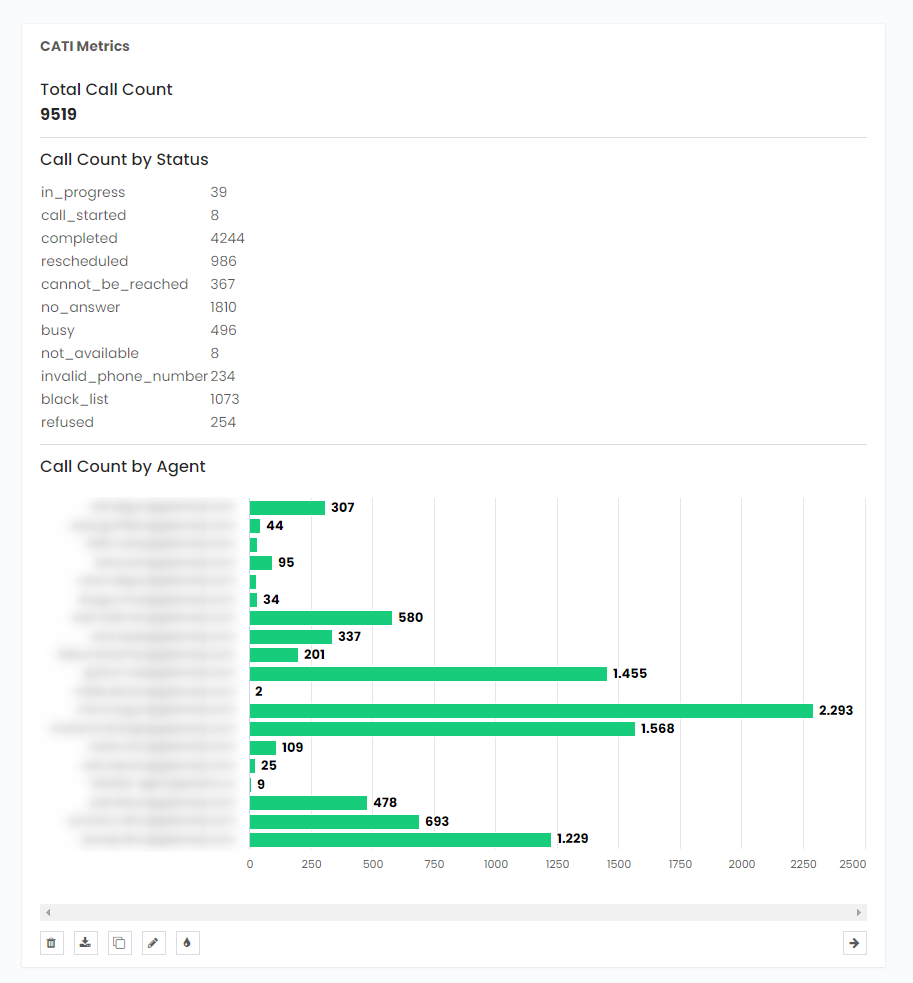
Task: Click the trash icon to delete widget
Action: (51, 942)
